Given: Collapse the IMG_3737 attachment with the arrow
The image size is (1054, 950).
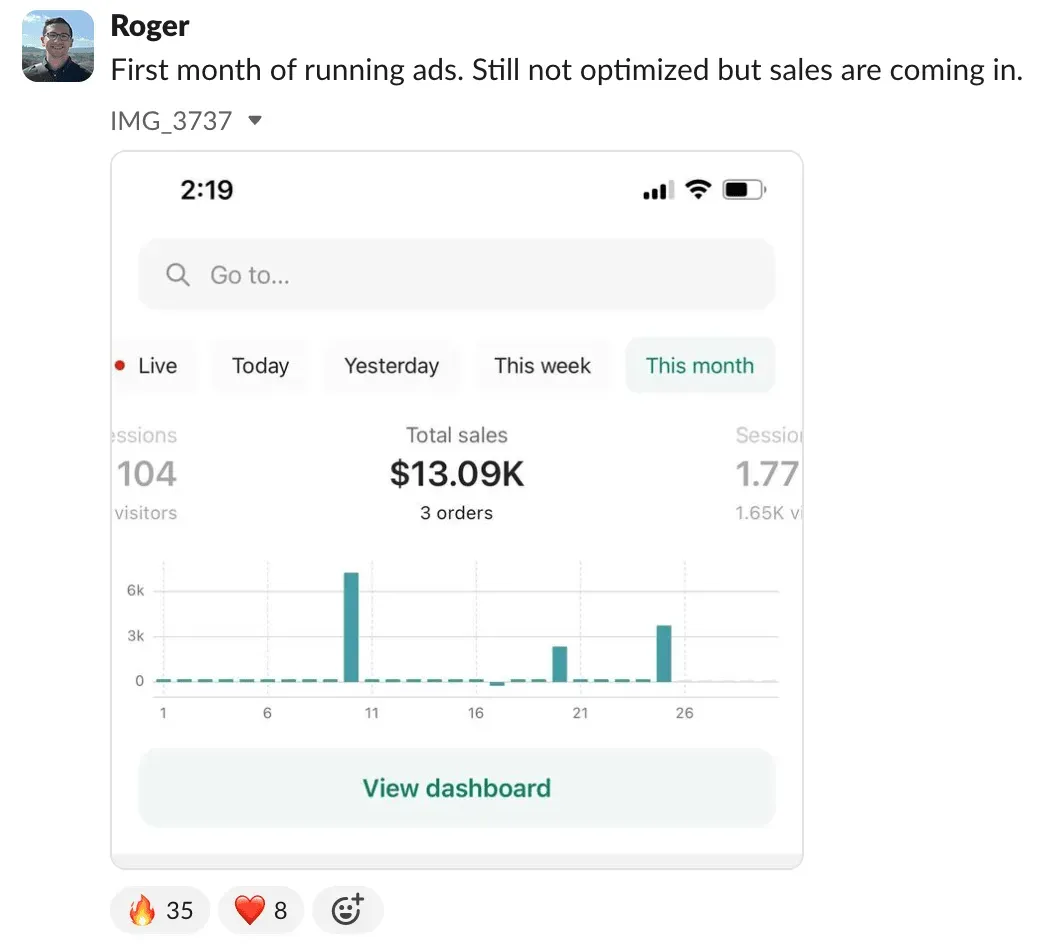Looking at the screenshot, I should click(255, 120).
